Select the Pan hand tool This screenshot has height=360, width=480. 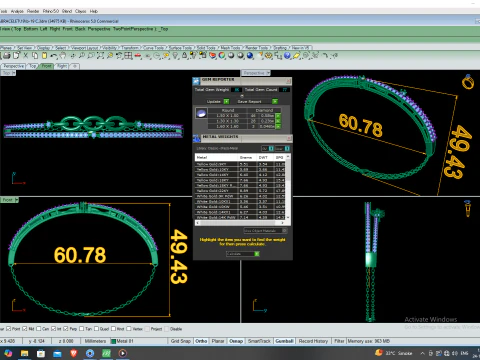[x=63, y=56]
